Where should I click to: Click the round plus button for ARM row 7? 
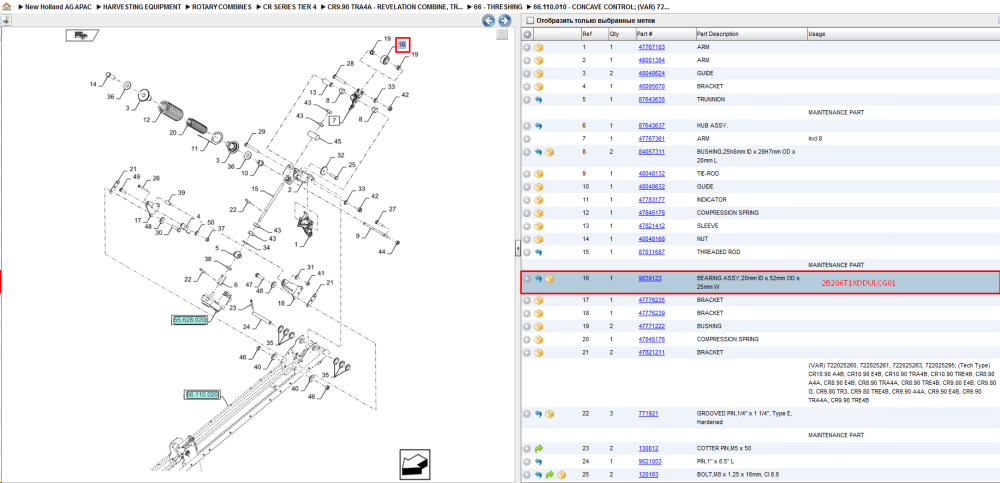[527, 138]
